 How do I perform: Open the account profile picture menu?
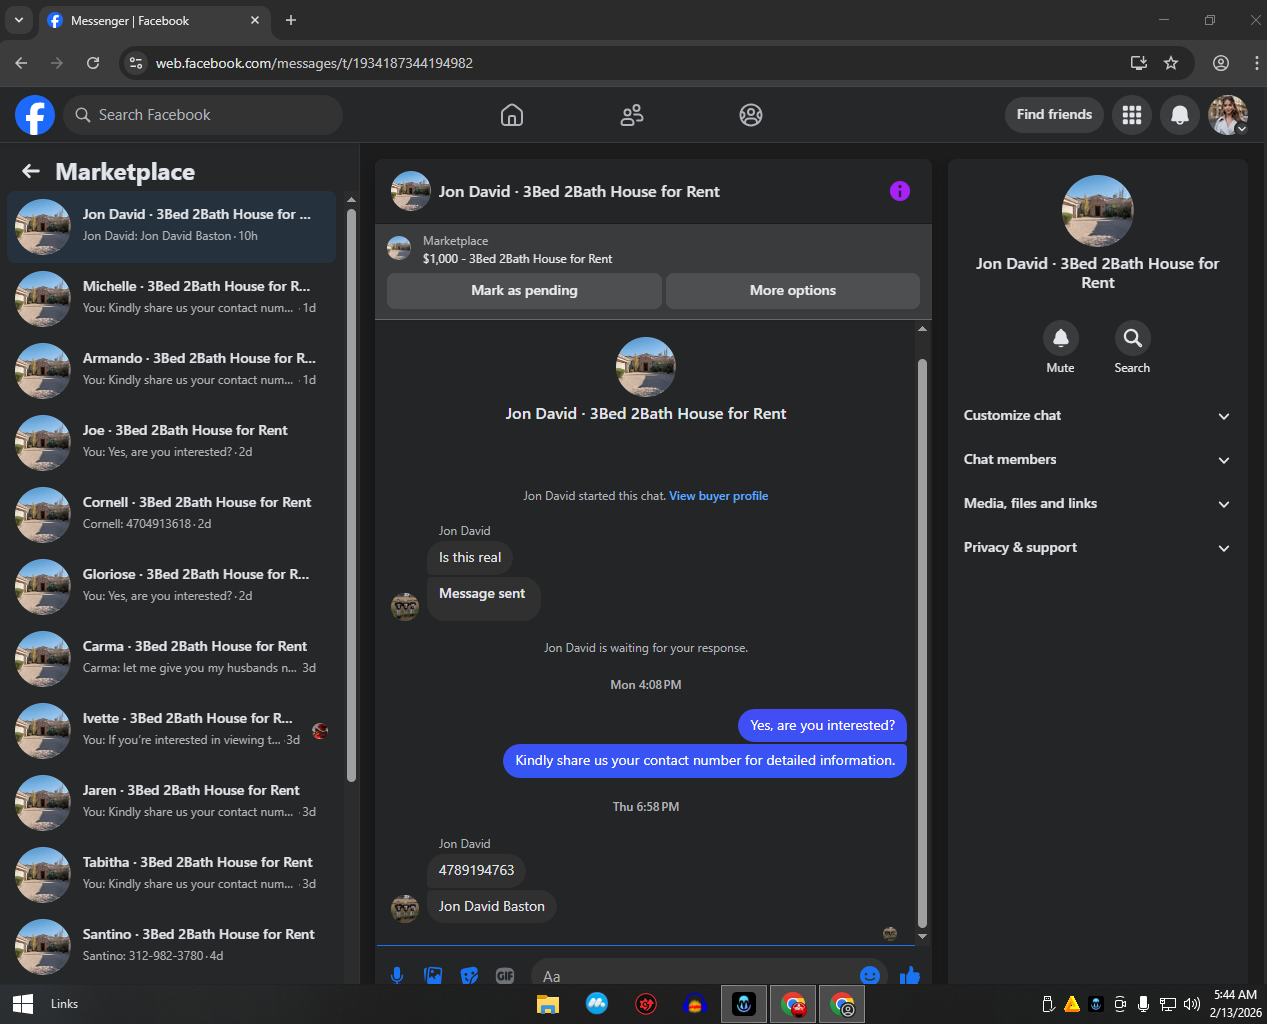[x=1228, y=115]
